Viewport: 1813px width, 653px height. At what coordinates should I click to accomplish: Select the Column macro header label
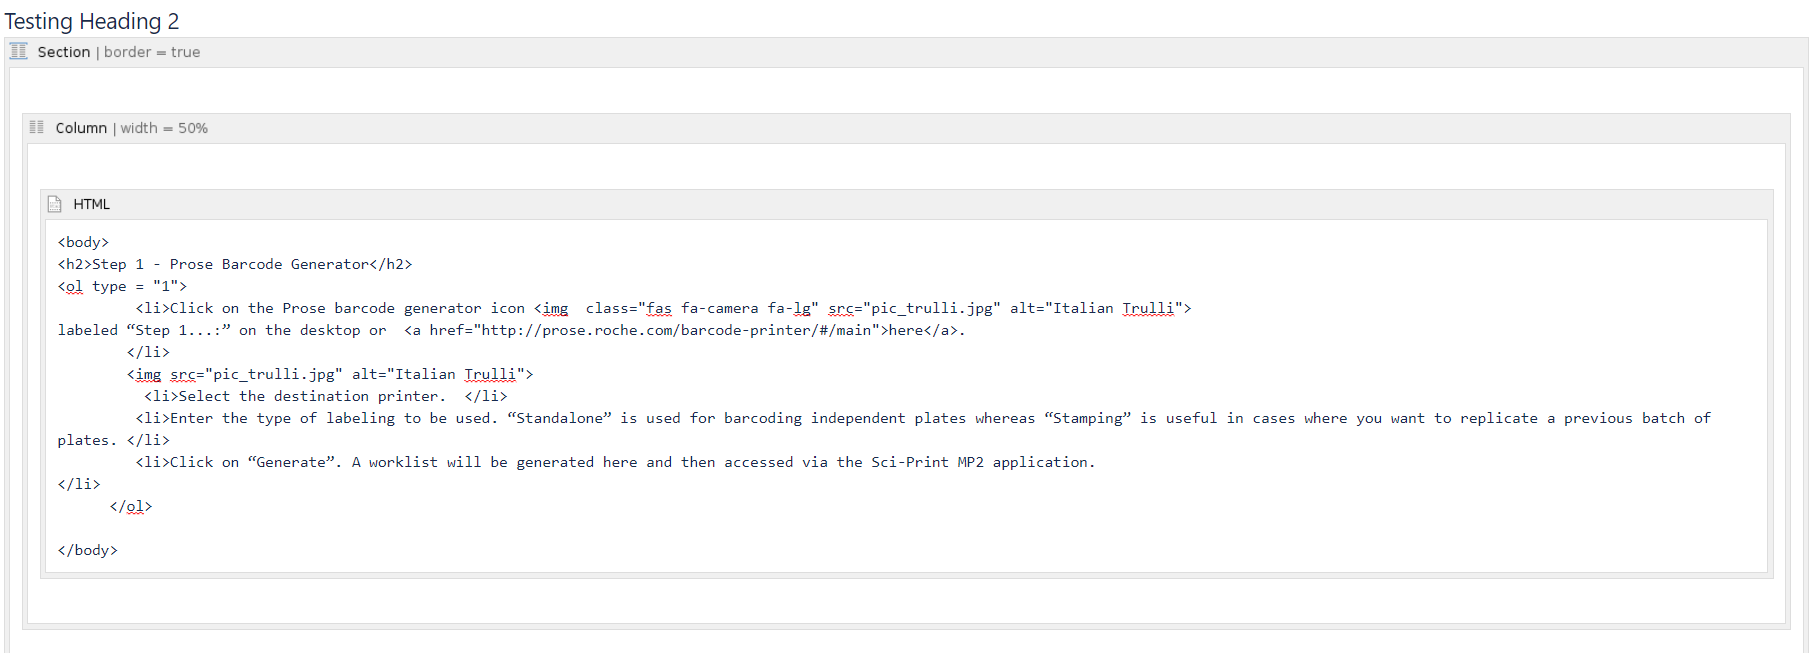pos(81,128)
